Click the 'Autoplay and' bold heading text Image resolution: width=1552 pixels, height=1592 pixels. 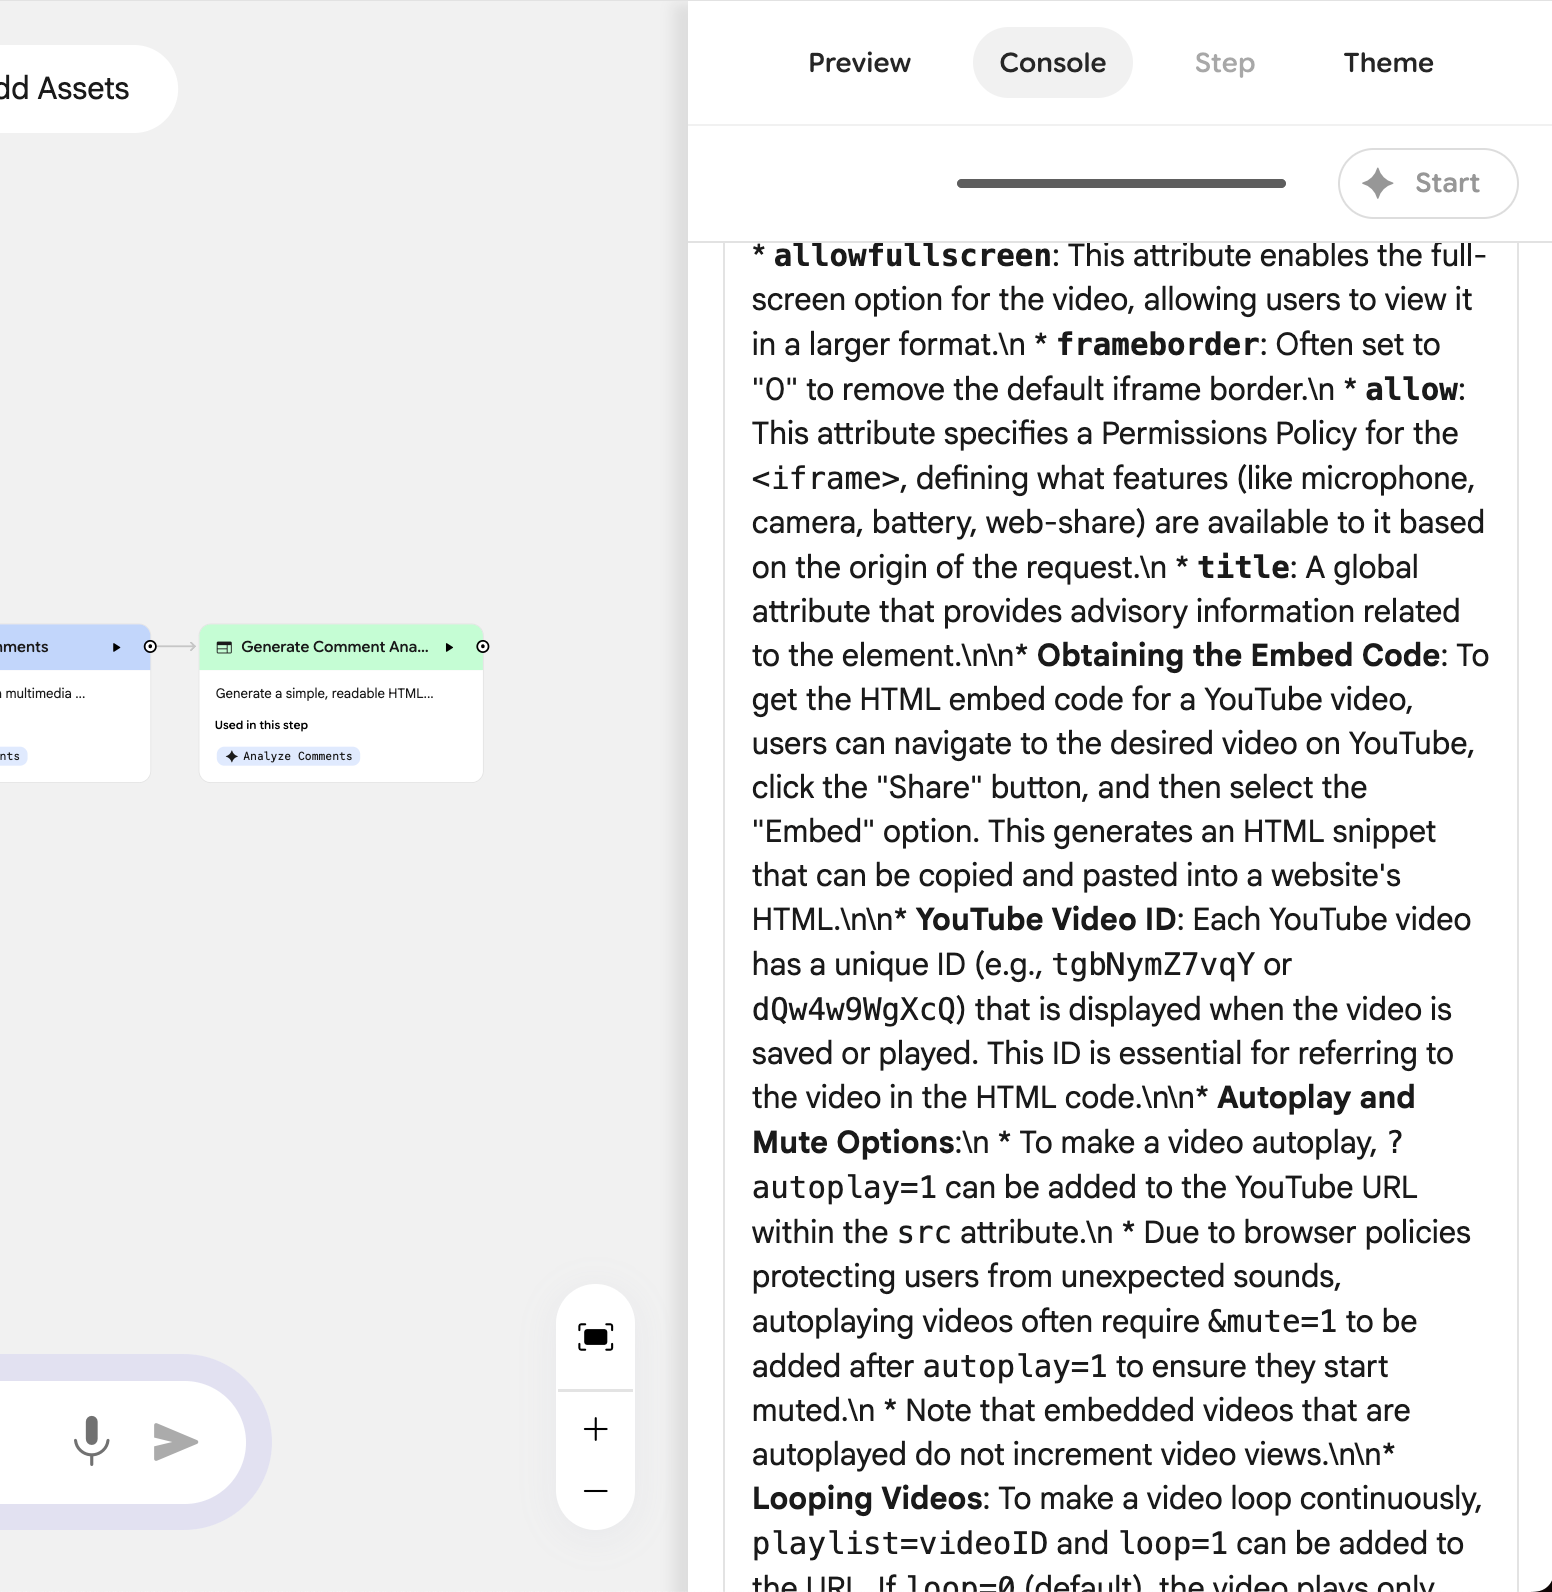[1316, 1097]
